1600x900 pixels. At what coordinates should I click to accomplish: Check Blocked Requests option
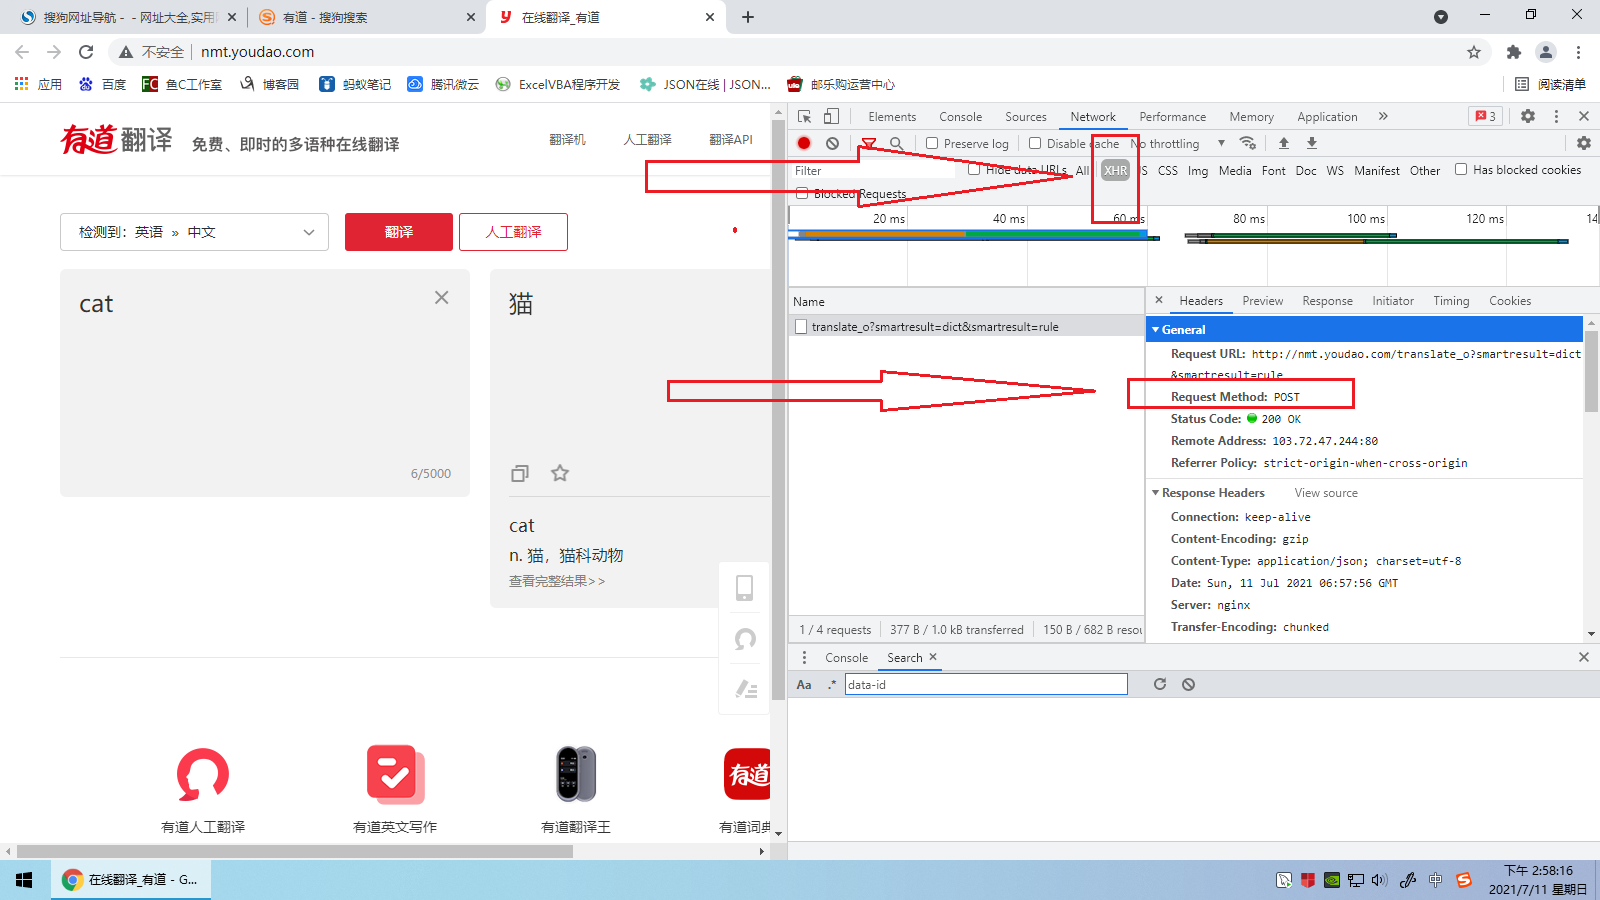(802, 193)
